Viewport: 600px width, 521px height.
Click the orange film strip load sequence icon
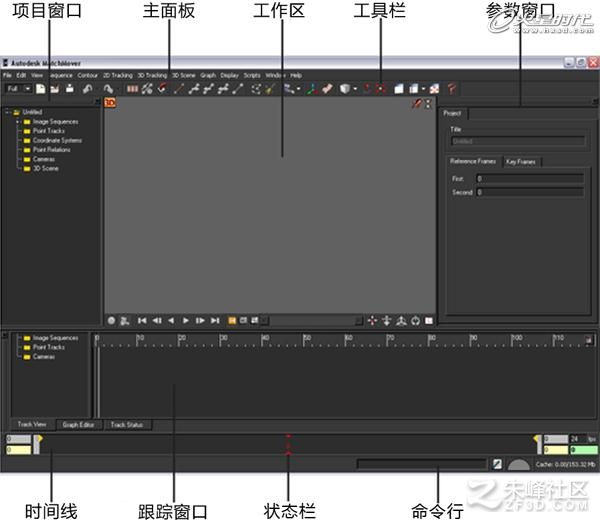click(132, 89)
